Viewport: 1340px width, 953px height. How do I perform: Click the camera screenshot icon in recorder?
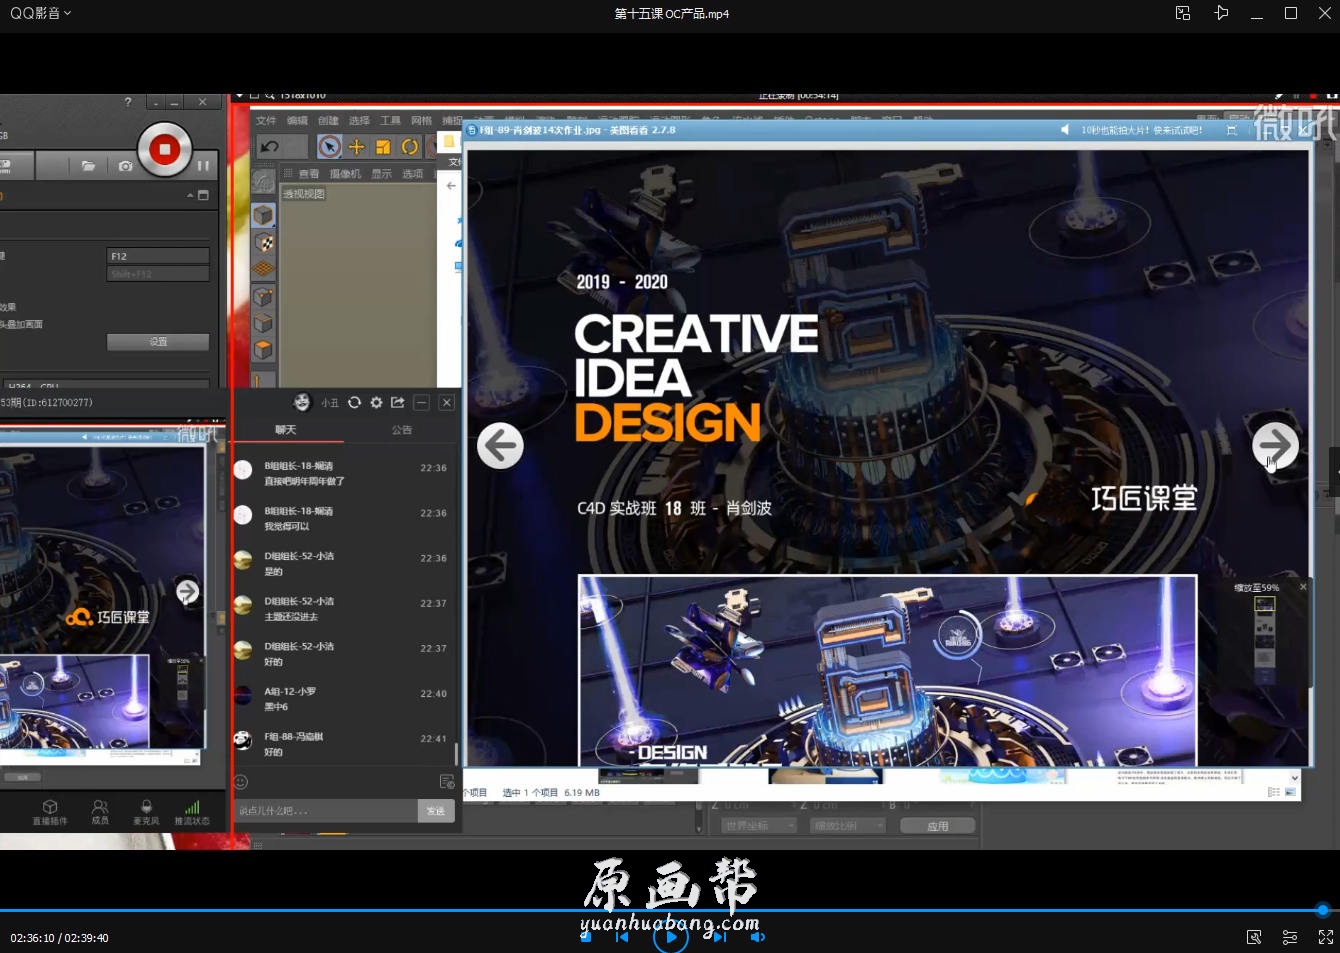tap(125, 166)
